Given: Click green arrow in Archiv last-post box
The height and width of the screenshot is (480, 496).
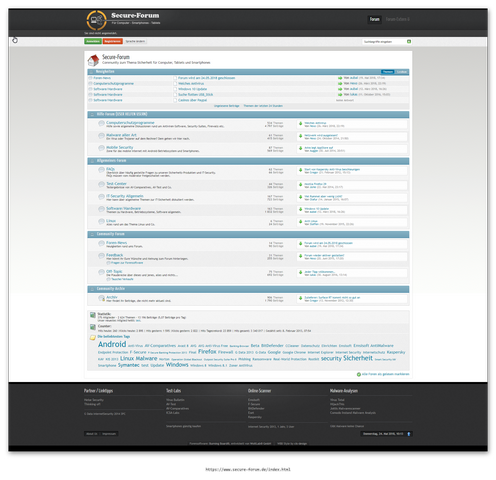Looking at the screenshot, I should click(300, 298).
